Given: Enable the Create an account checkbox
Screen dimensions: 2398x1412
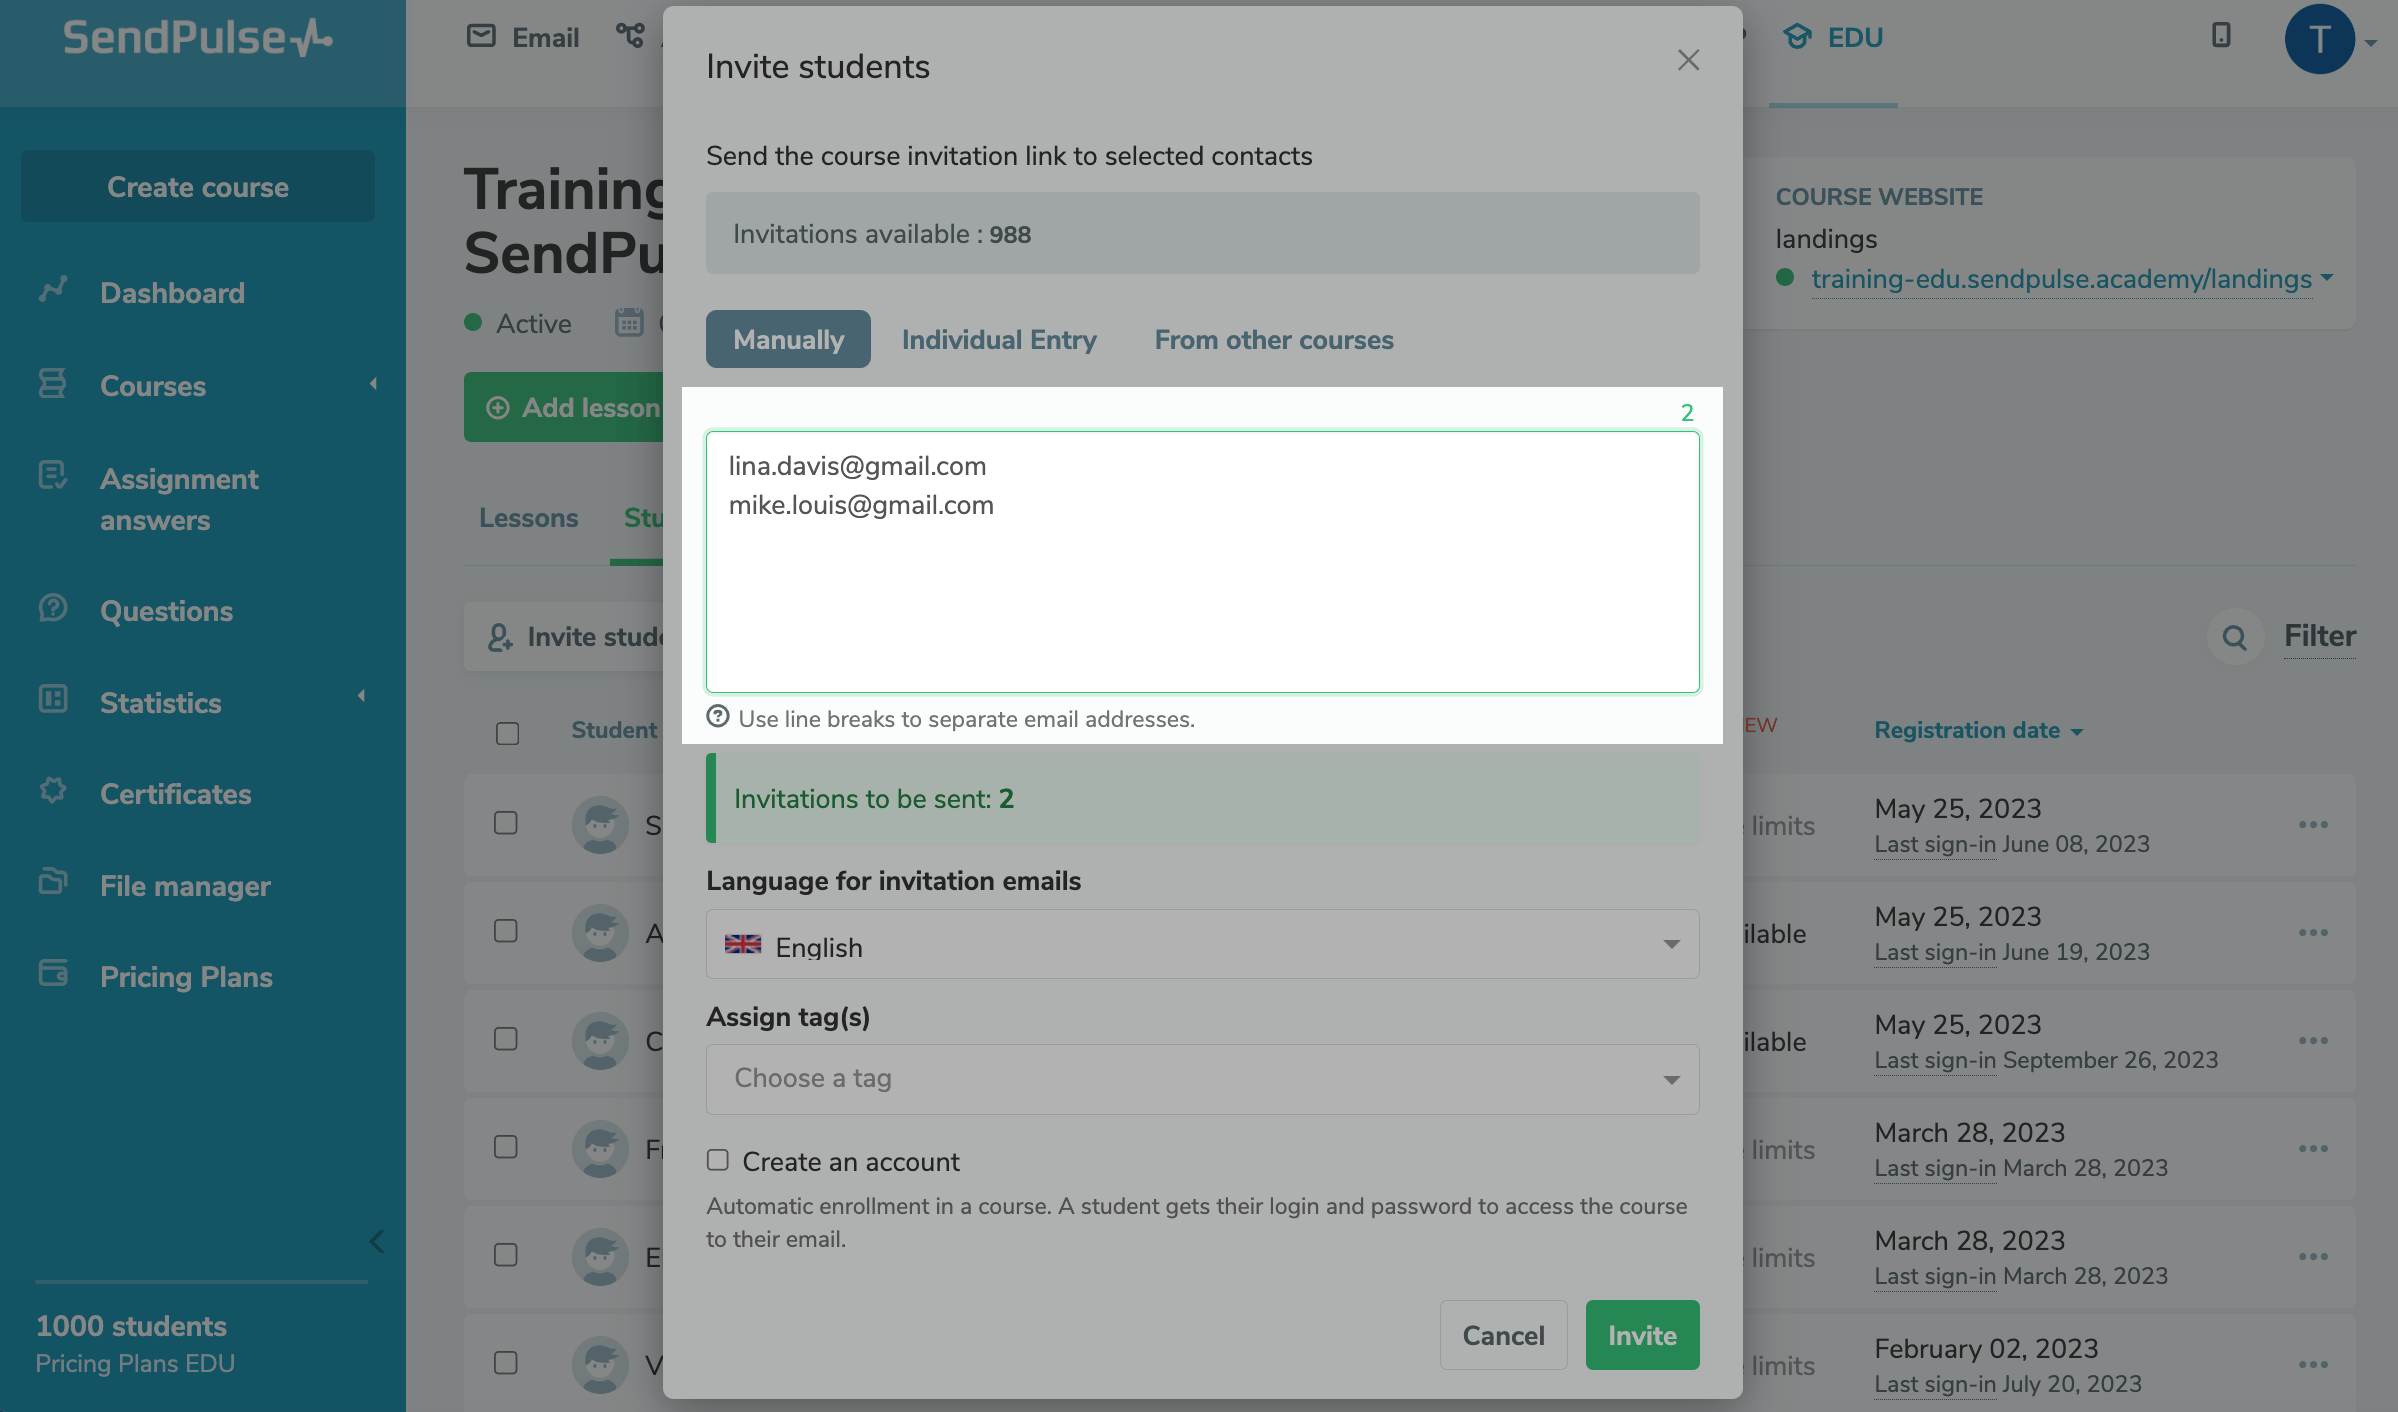Looking at the screenshot, I should [x=718, y=1160].
